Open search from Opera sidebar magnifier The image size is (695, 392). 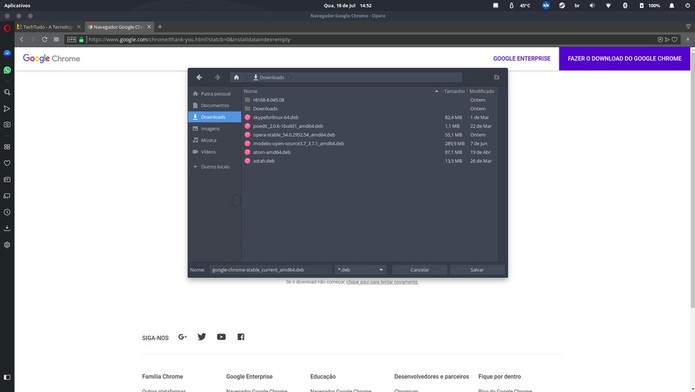tap(7, 92)
